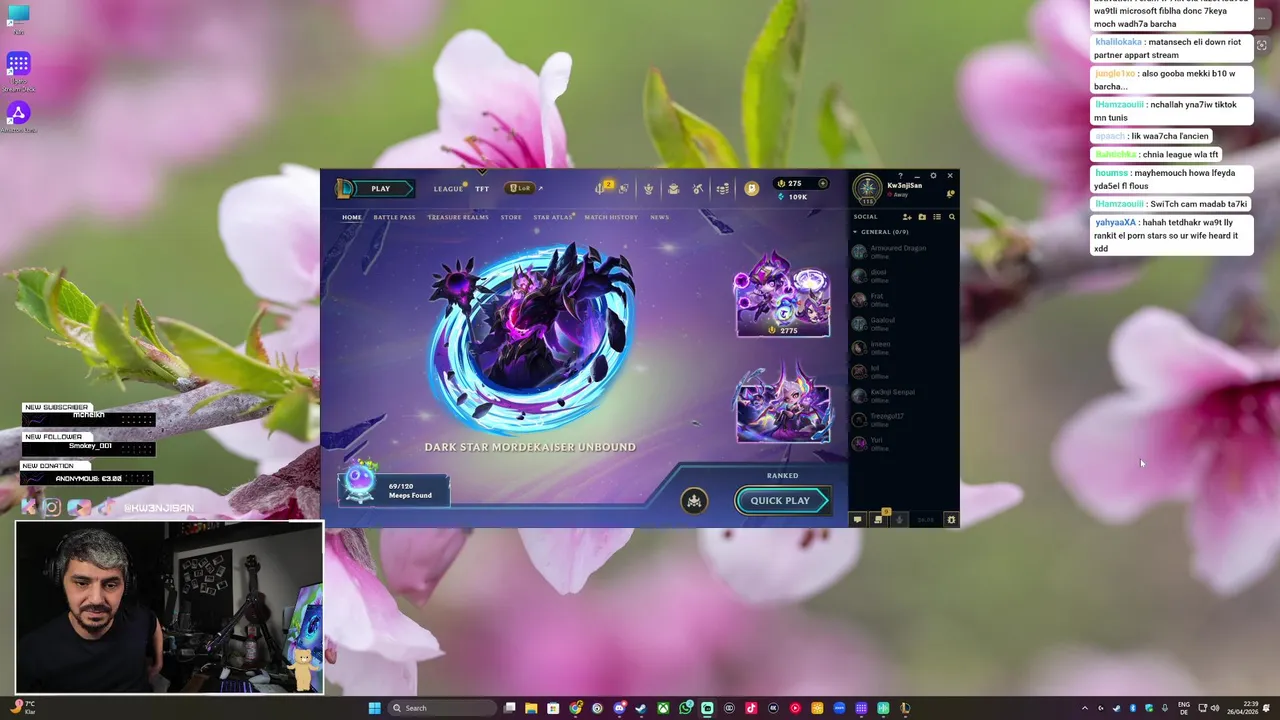Open the coin stack store icon
Viewport: 1280px width, 720px height.
point(723,188)
